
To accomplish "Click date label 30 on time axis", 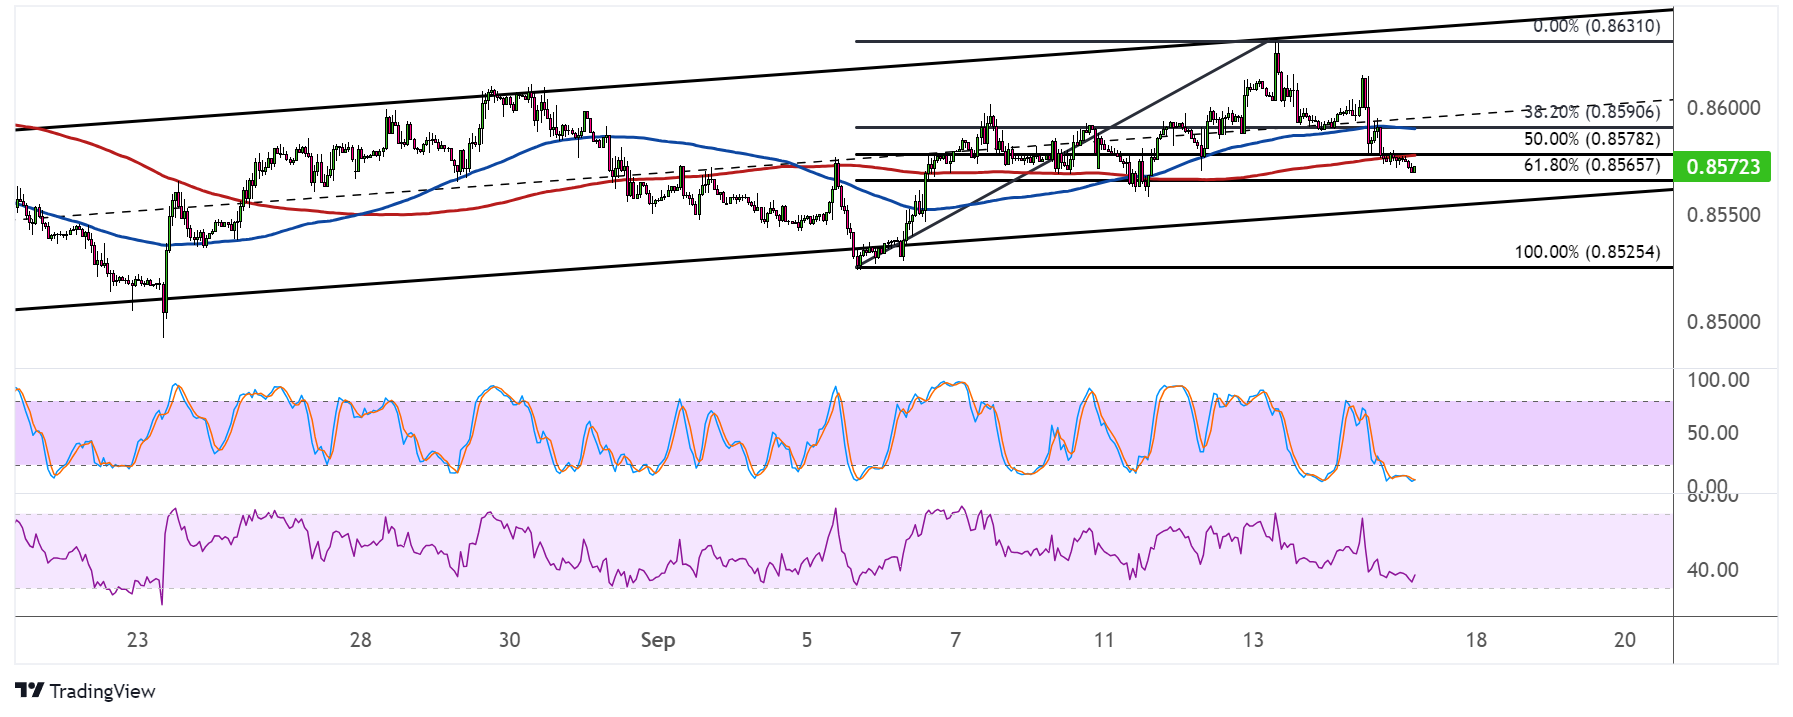I will 510,640.
